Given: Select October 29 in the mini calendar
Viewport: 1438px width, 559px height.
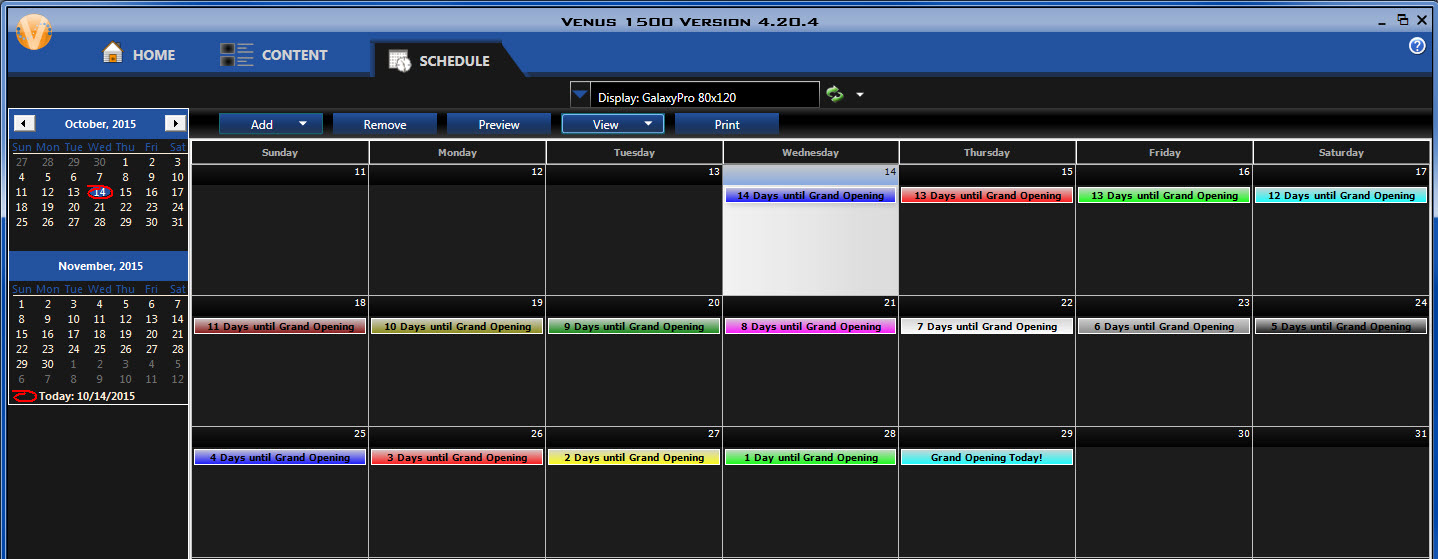Looking at the screenshot, I should [125, 222].
